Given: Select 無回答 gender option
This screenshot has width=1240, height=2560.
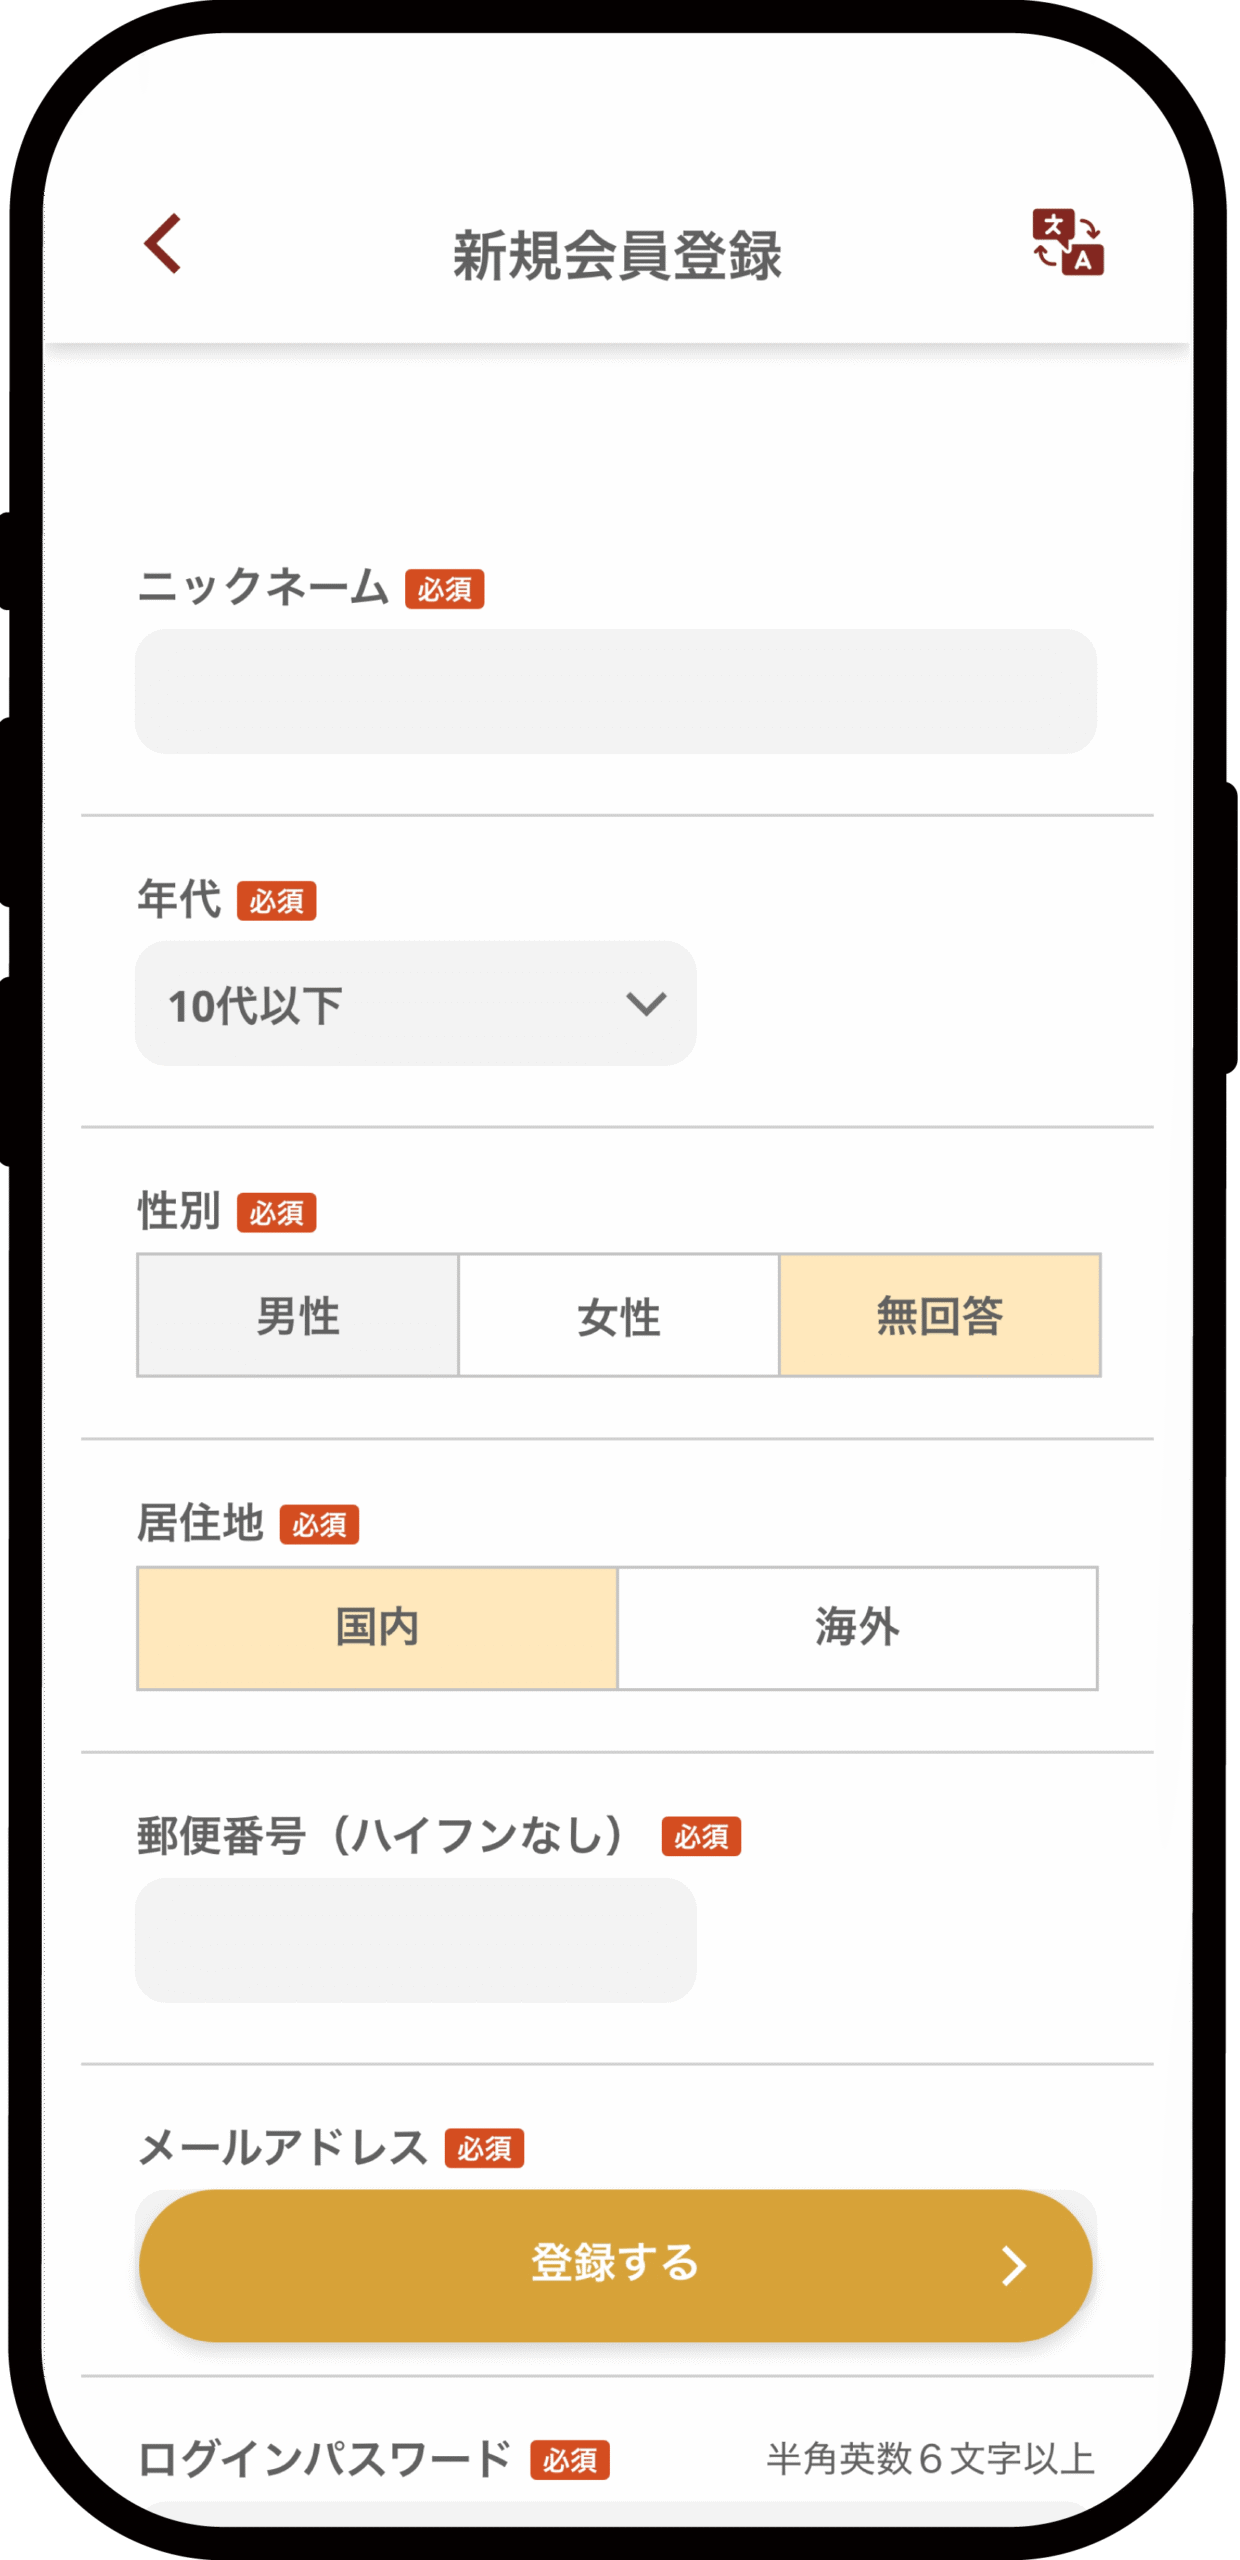Looking at the screenshot, I should click(x=940, y=1315).
